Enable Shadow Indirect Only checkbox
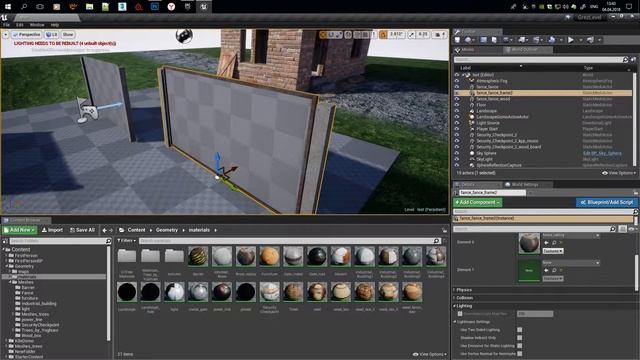This screenshot has width=640, height=360. (x=520, y=338)
